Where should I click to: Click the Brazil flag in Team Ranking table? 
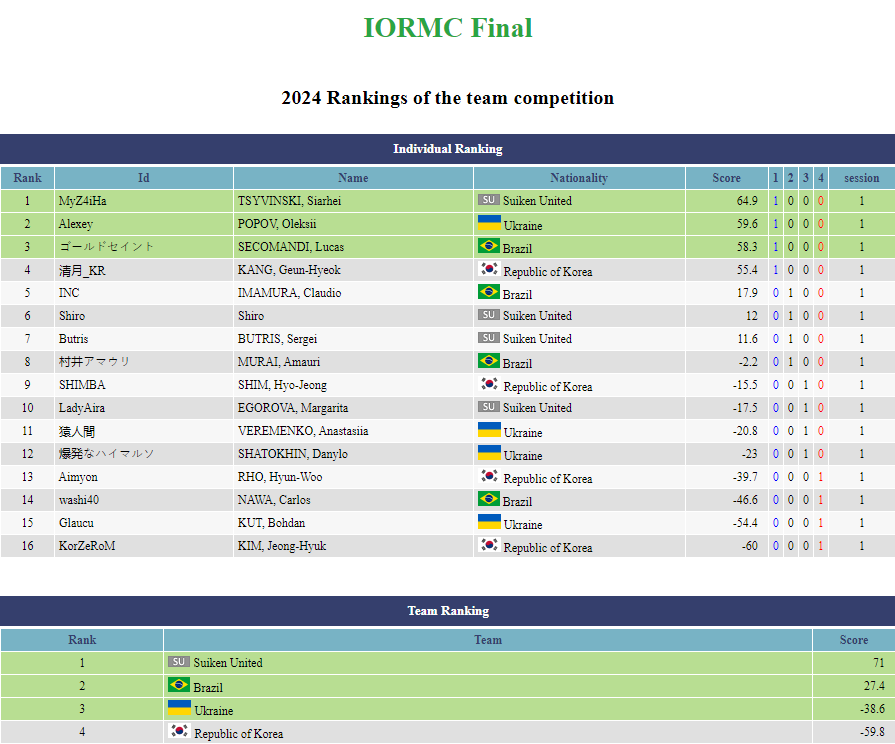click(x=179, y=686)
